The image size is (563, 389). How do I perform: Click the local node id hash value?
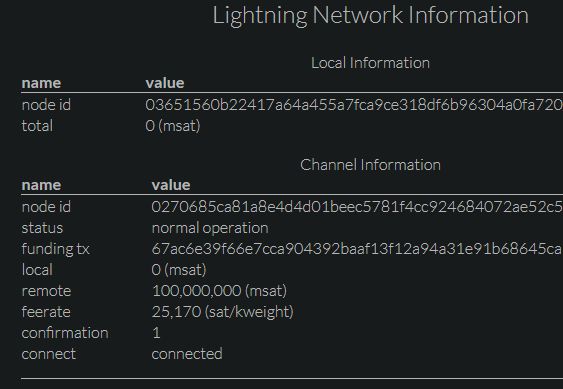354,105
